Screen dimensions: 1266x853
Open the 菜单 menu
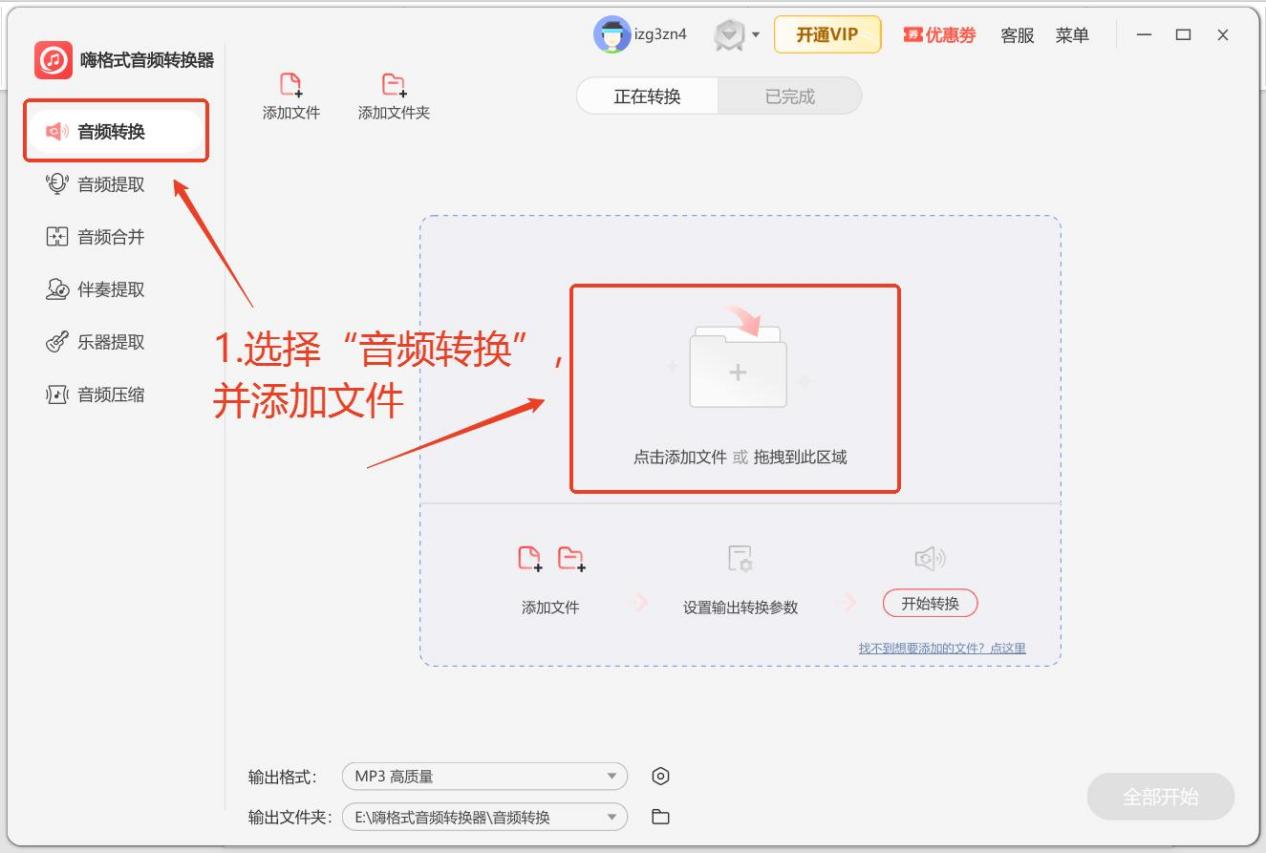pos(1072,35)
